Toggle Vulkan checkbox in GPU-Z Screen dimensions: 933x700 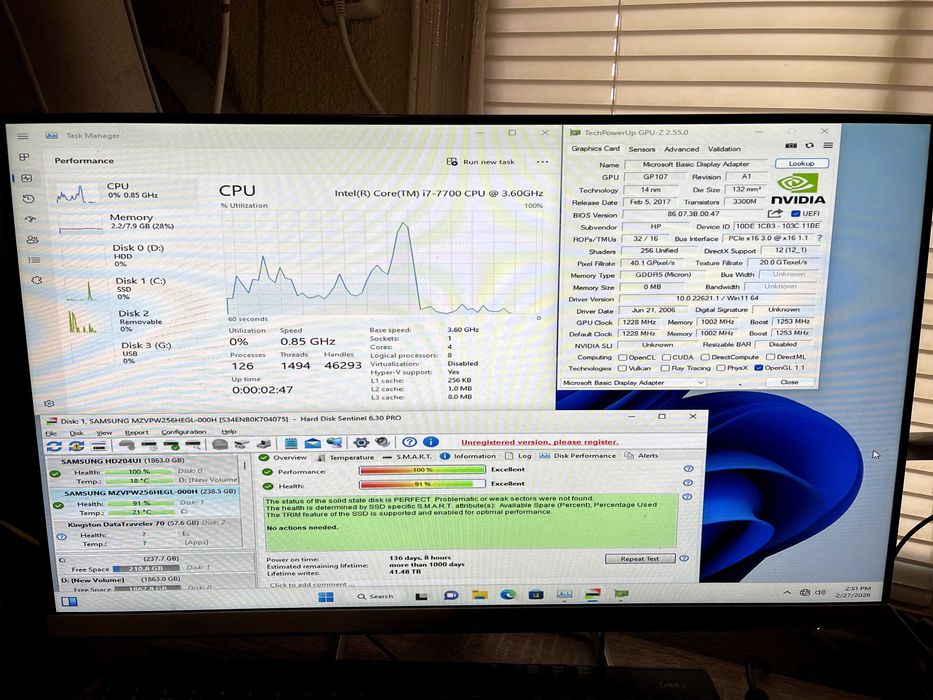[622, 368]
